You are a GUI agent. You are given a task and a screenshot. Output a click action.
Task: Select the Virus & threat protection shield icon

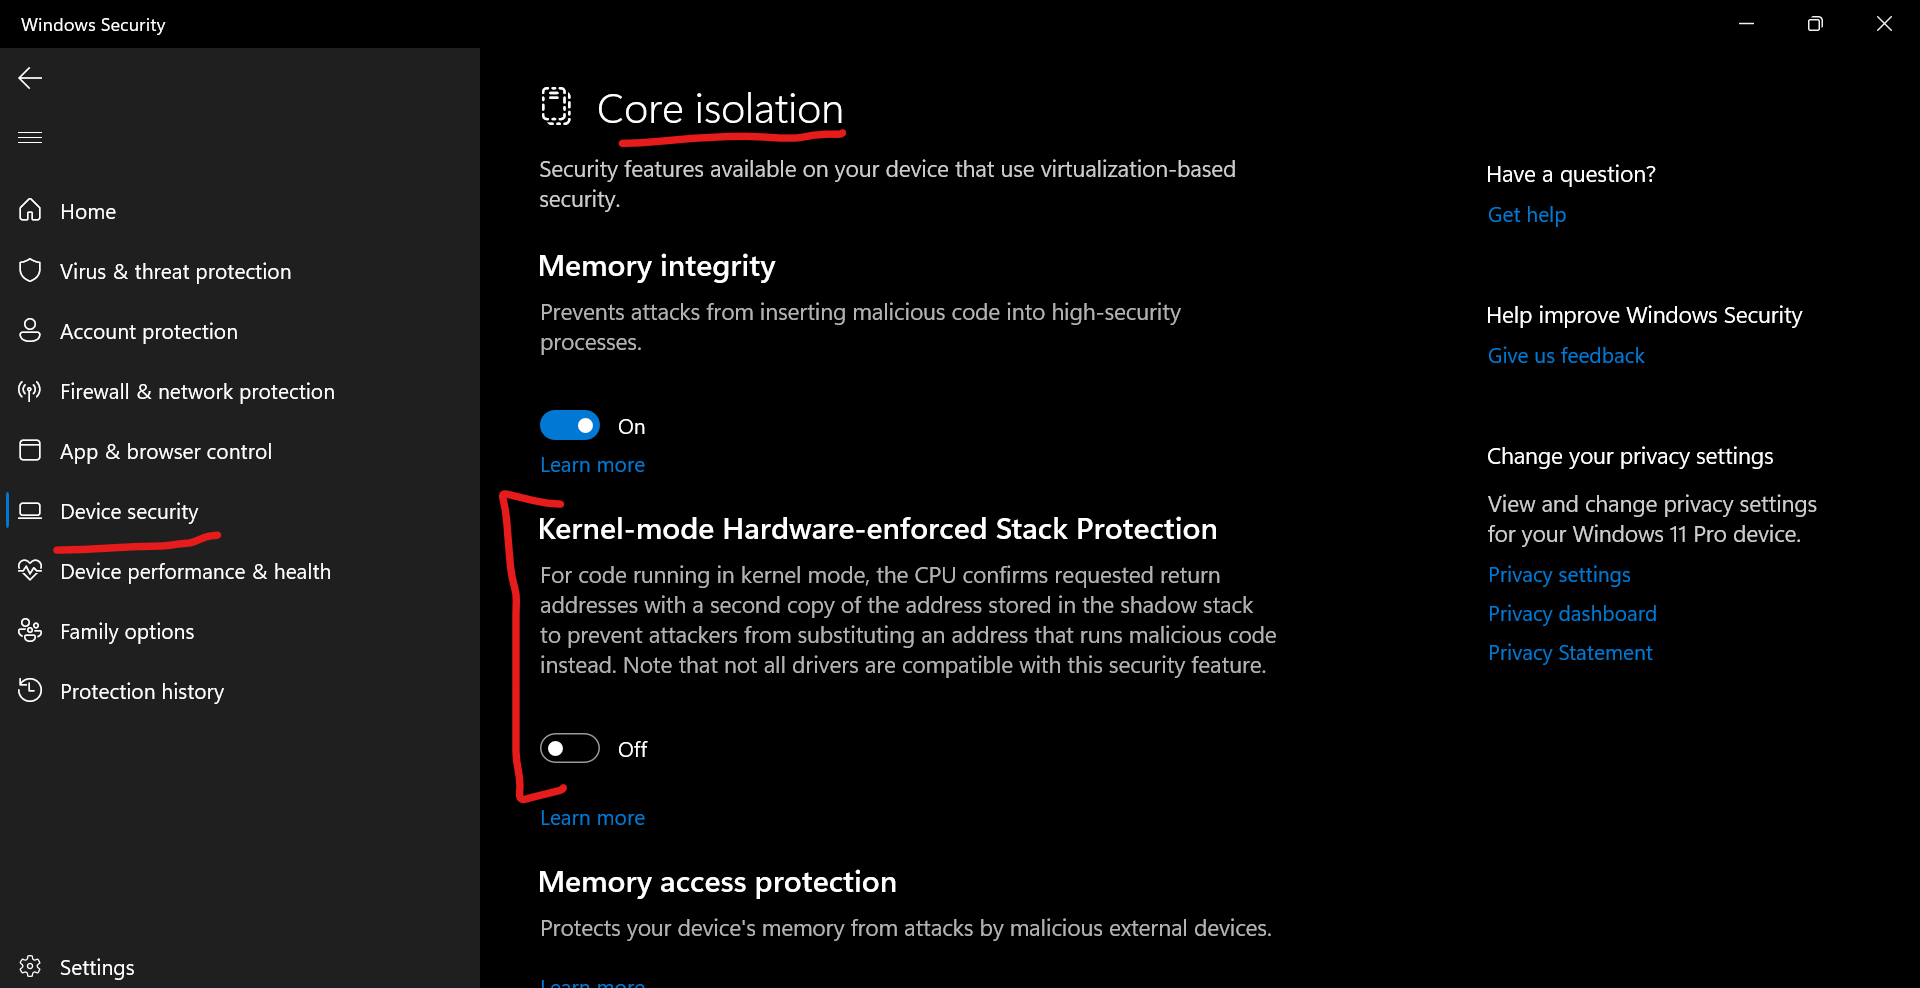[x=30, y=270]
